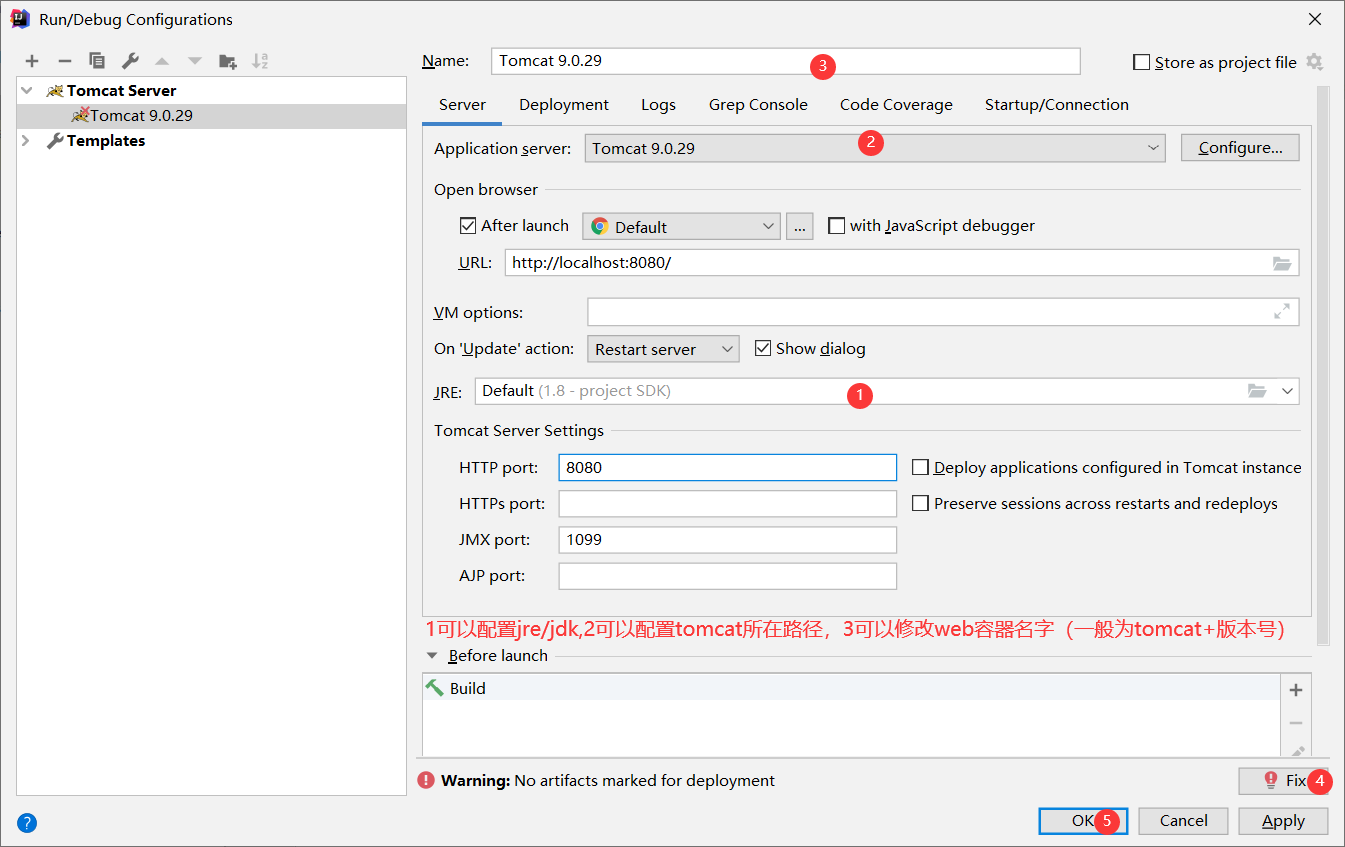Switch to the Deployment tab
The height and width of the screenshot is (847, 1345).
(564, 105)
